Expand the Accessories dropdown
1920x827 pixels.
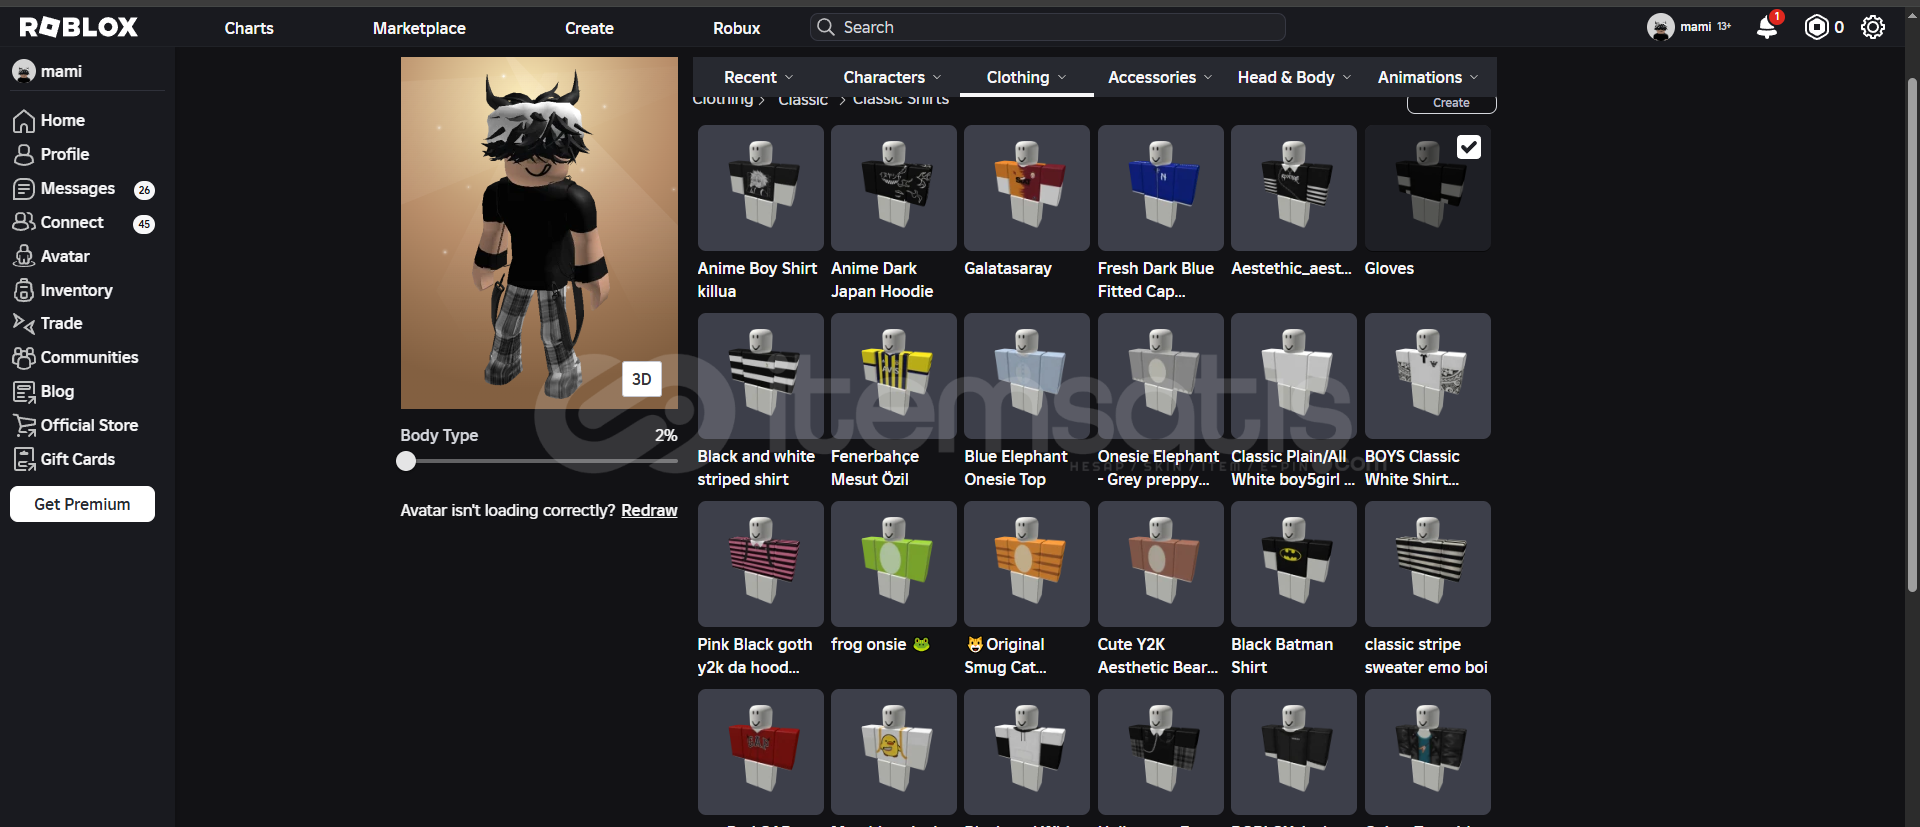pos(1160,77)
